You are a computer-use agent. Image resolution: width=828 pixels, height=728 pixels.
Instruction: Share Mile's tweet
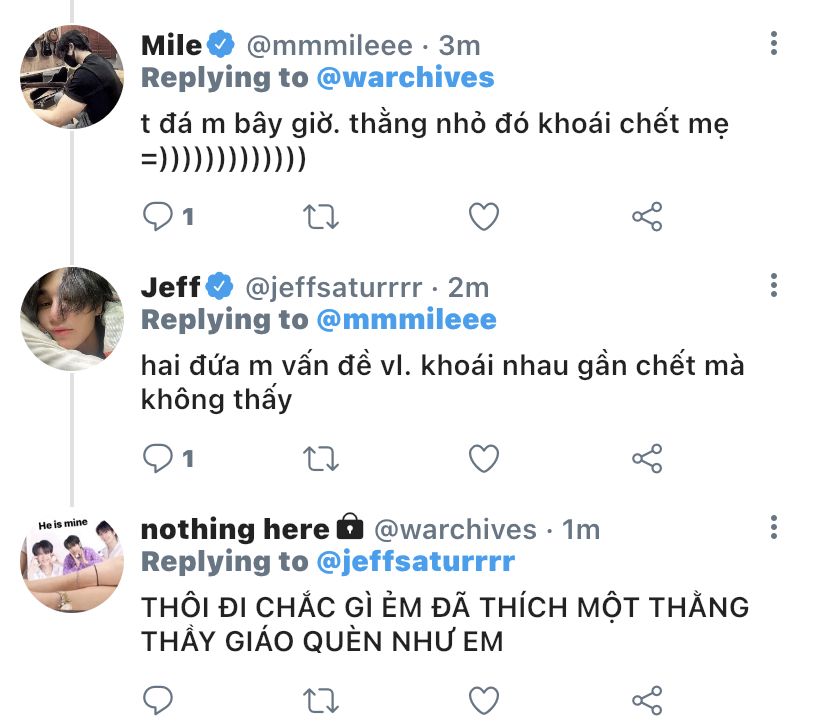(647, 216)
